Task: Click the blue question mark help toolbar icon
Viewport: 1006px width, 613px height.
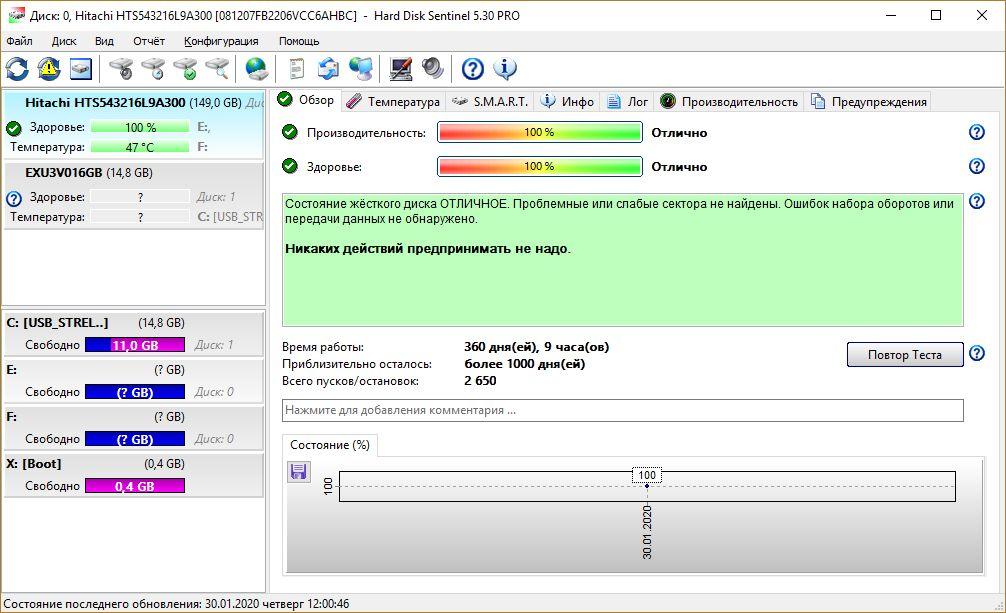Action: click(x=472, y=69)
